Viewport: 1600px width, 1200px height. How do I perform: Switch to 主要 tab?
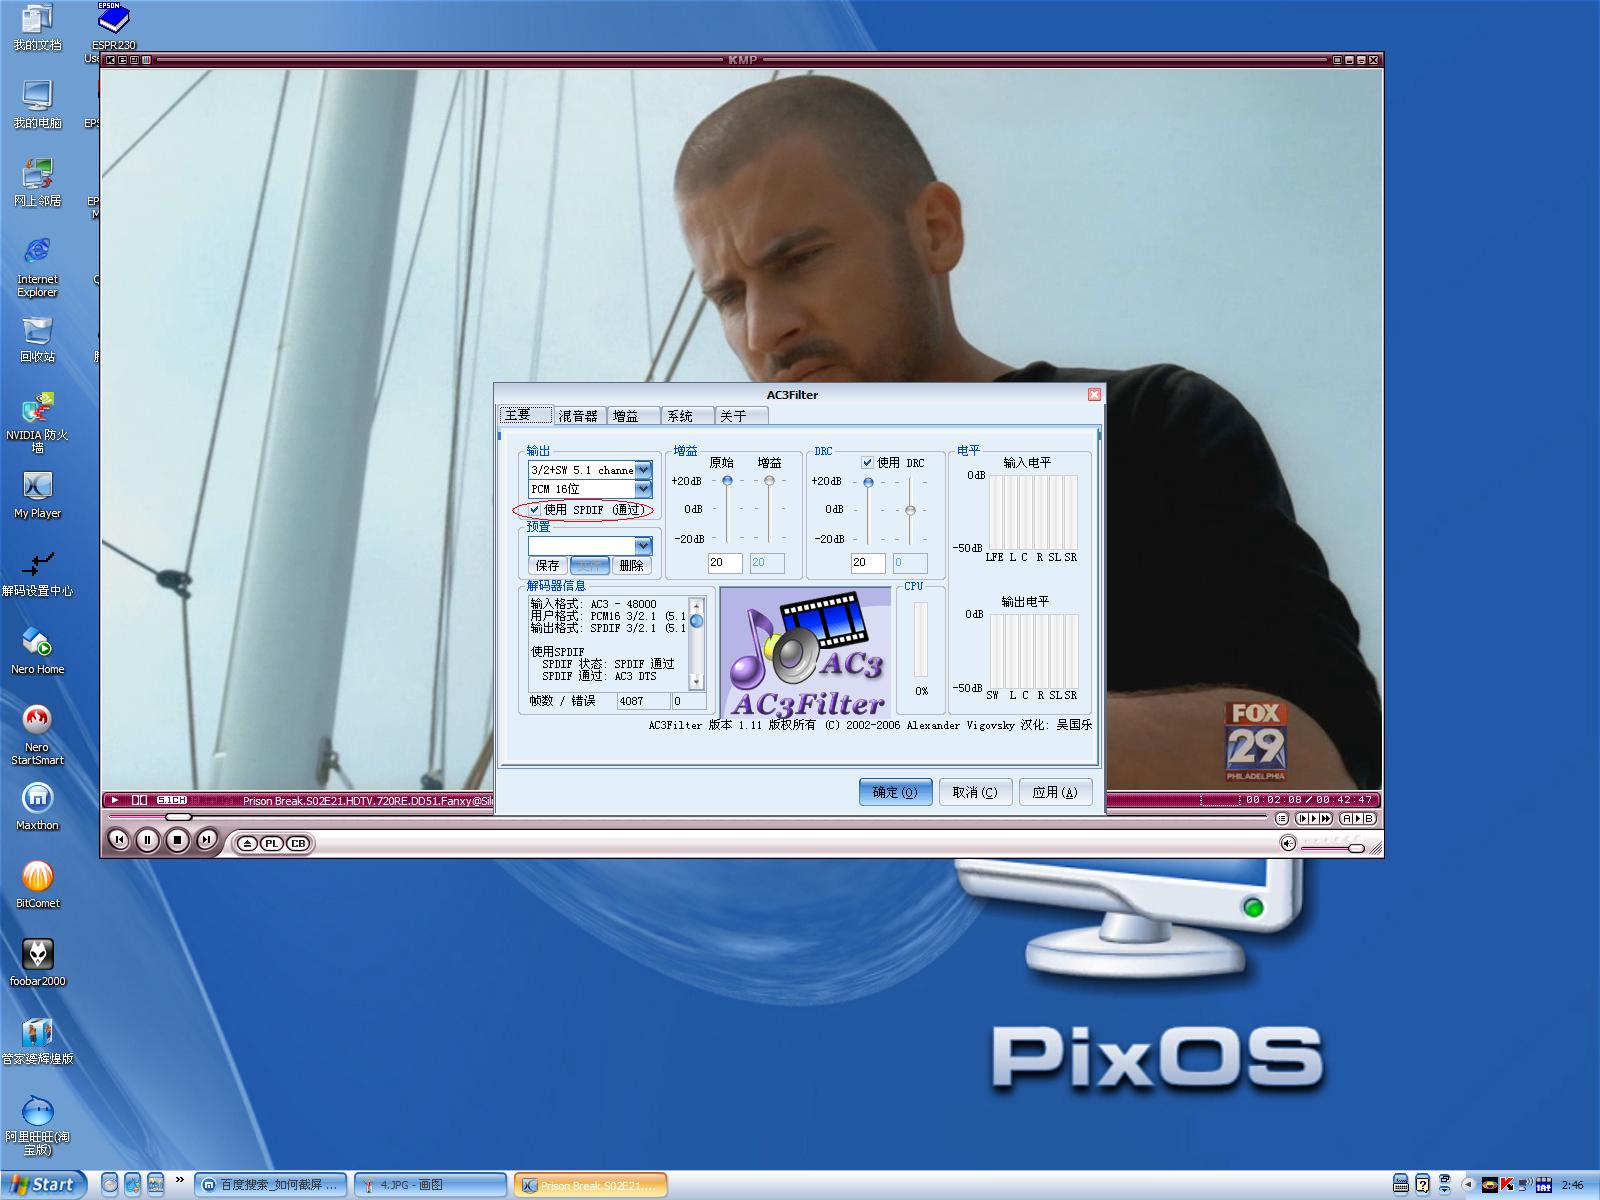526,415
